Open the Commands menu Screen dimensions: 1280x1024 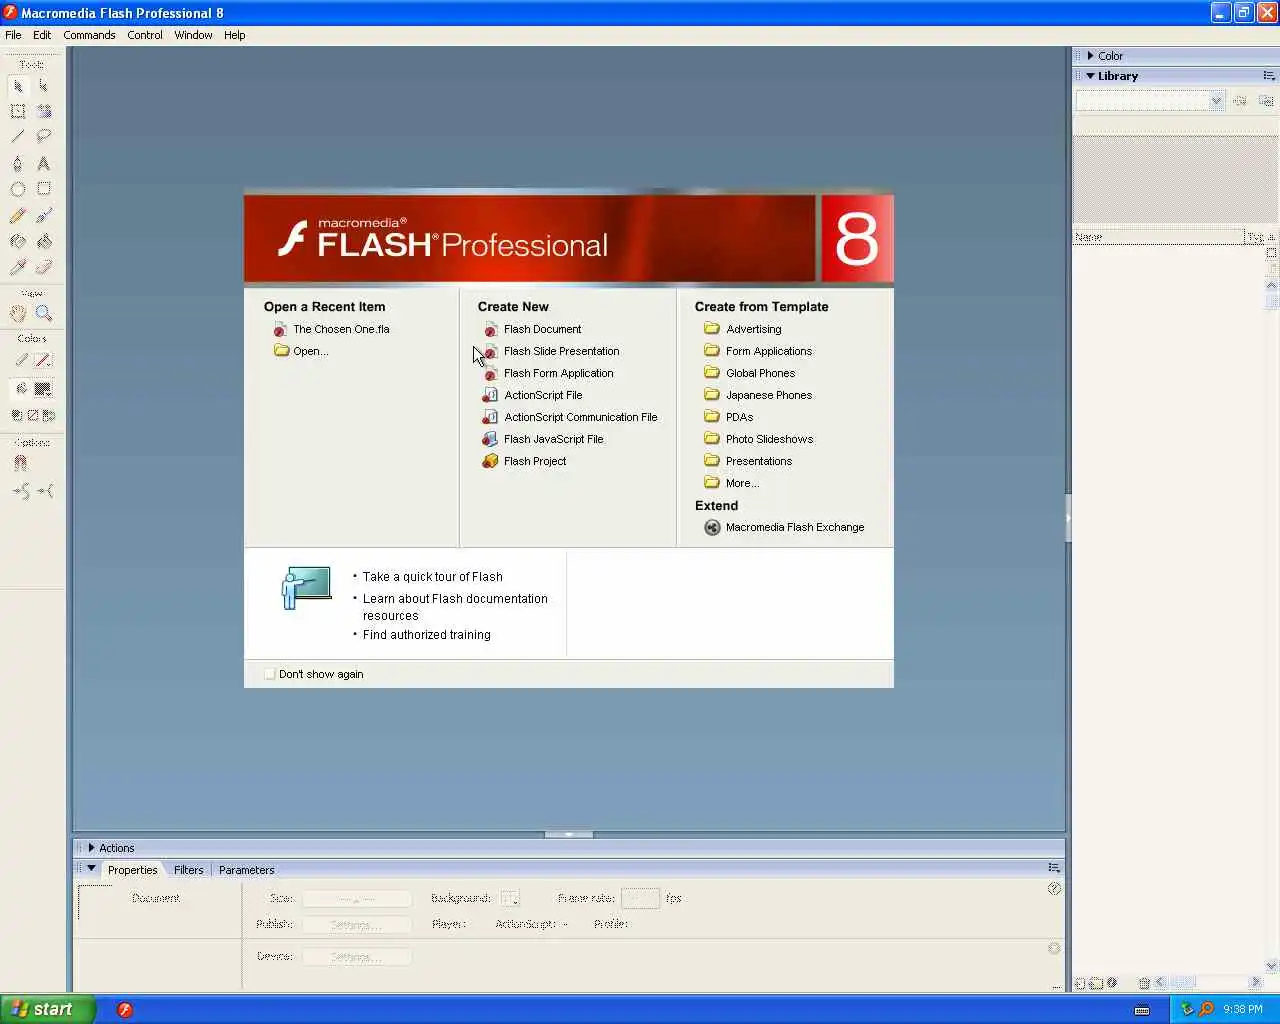coord(89,35)
